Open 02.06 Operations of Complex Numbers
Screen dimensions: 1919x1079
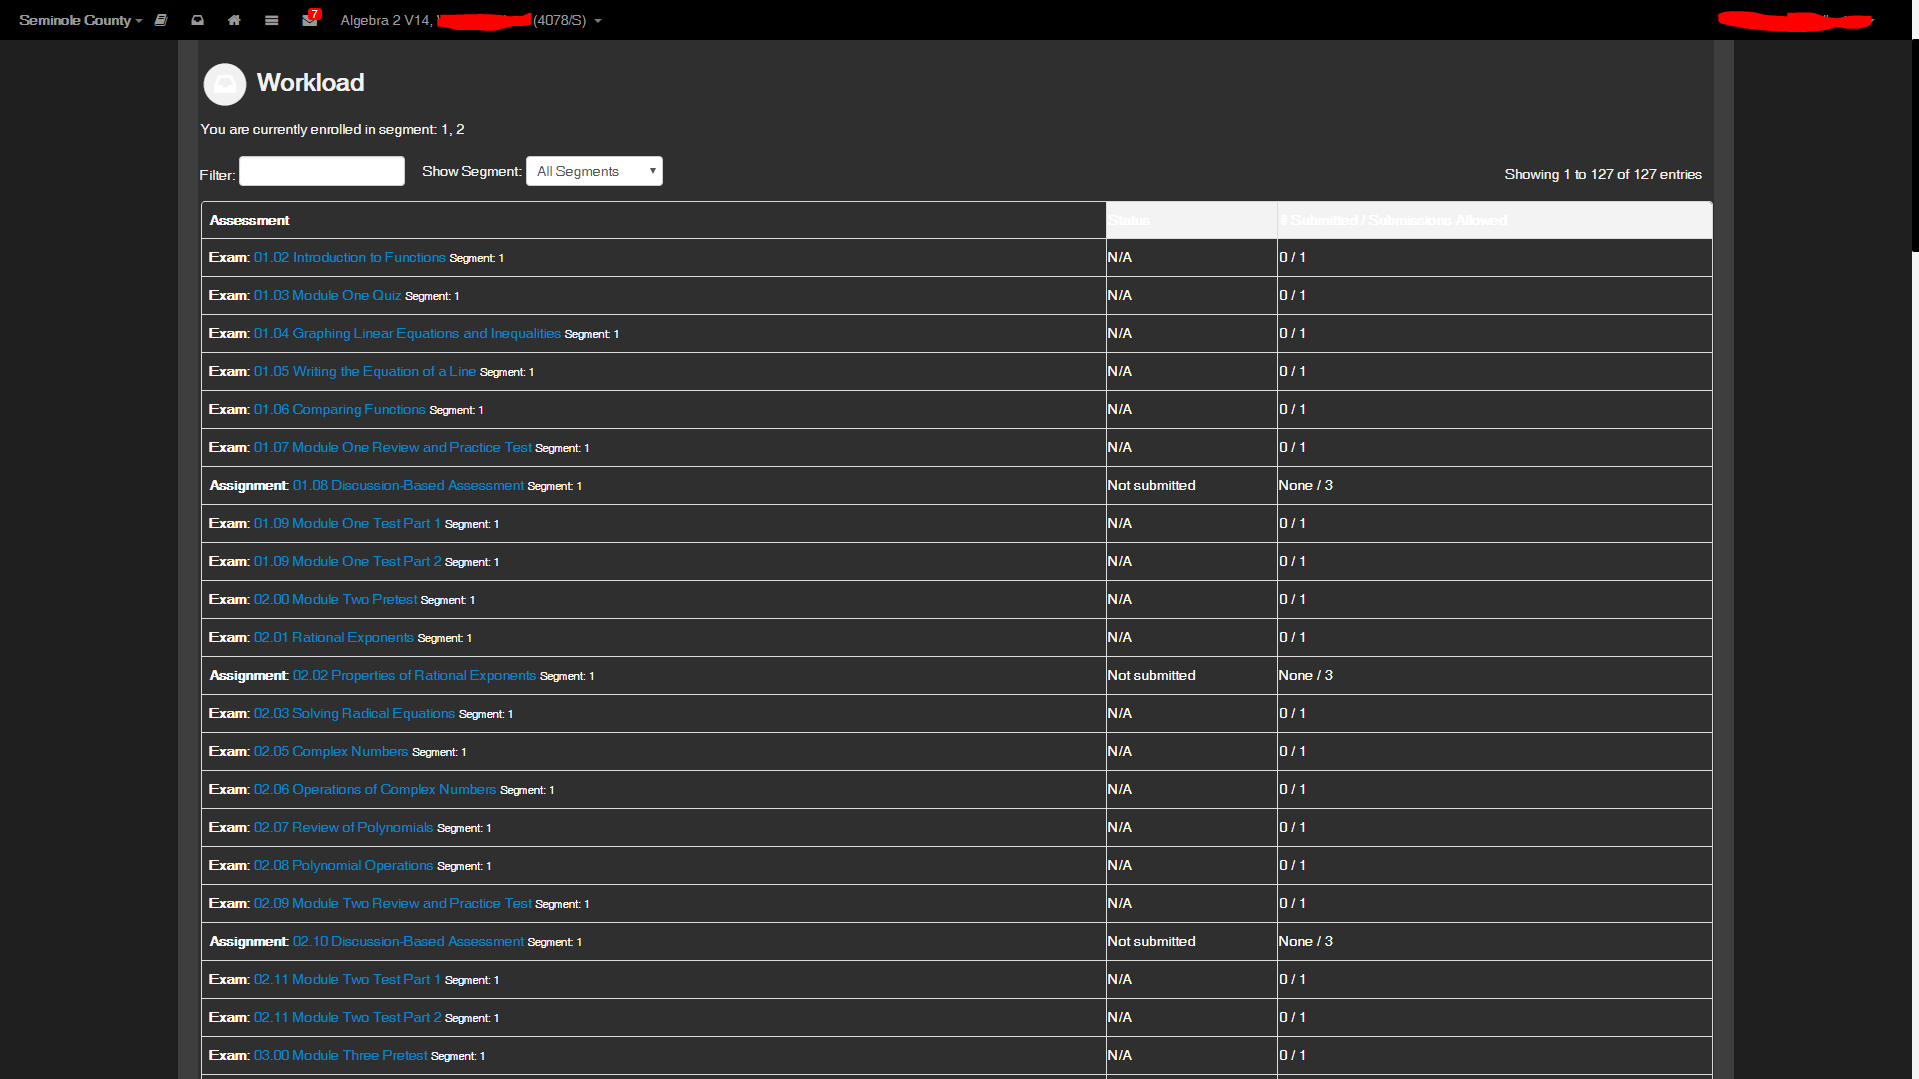point(375,789)
